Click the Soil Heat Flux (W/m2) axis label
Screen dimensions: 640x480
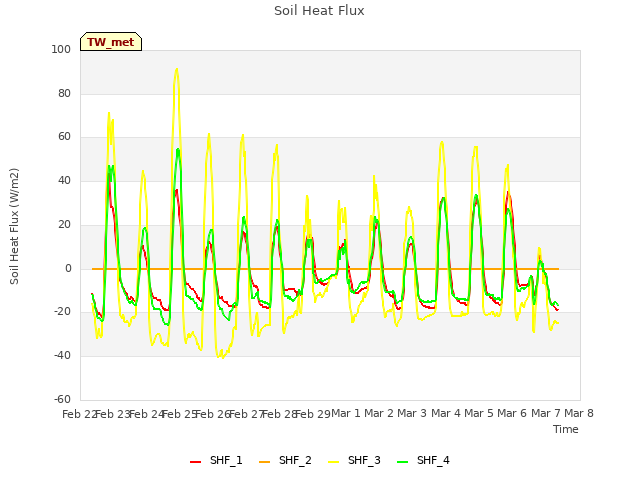(14, 226)
